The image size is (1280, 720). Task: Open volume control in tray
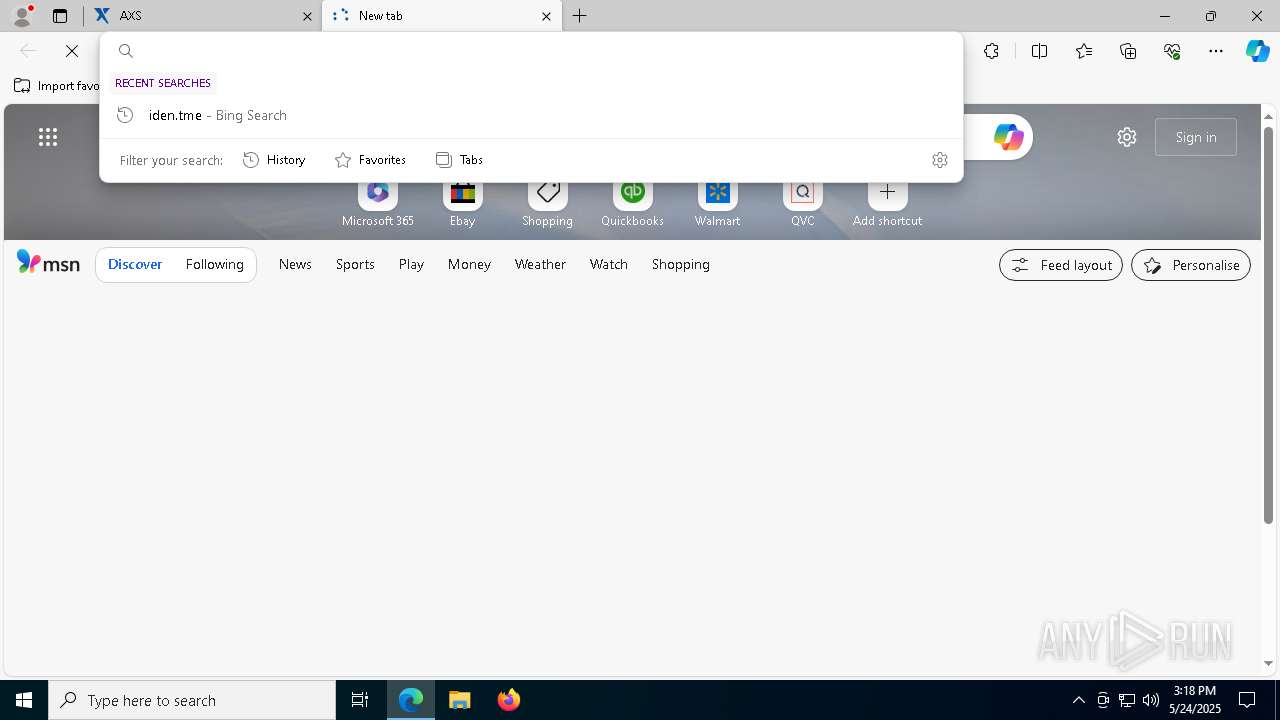pyautogui.click(x=1151, y=700)
